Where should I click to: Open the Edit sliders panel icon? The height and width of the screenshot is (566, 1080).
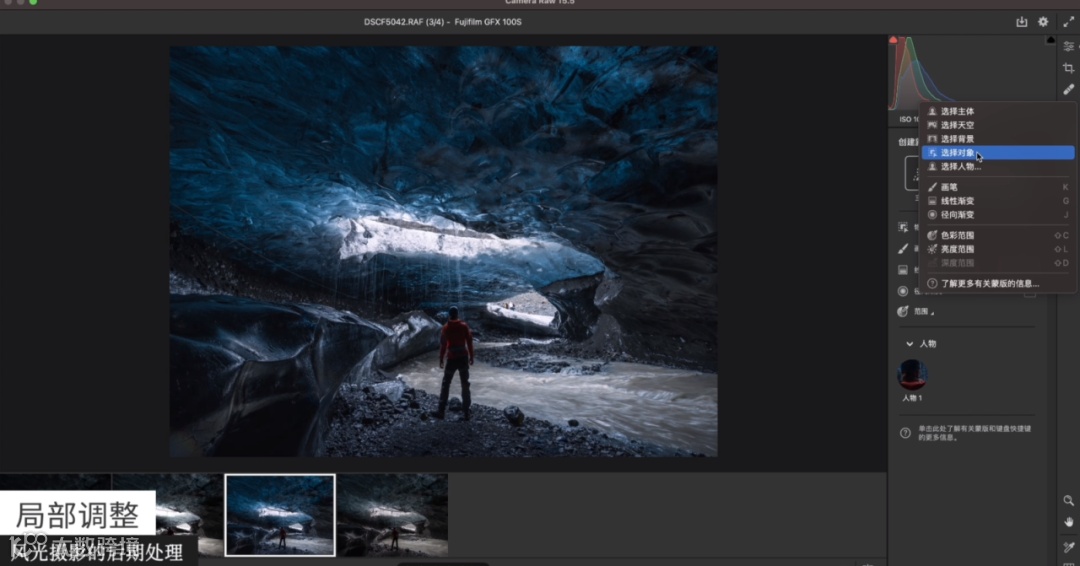1068,47
